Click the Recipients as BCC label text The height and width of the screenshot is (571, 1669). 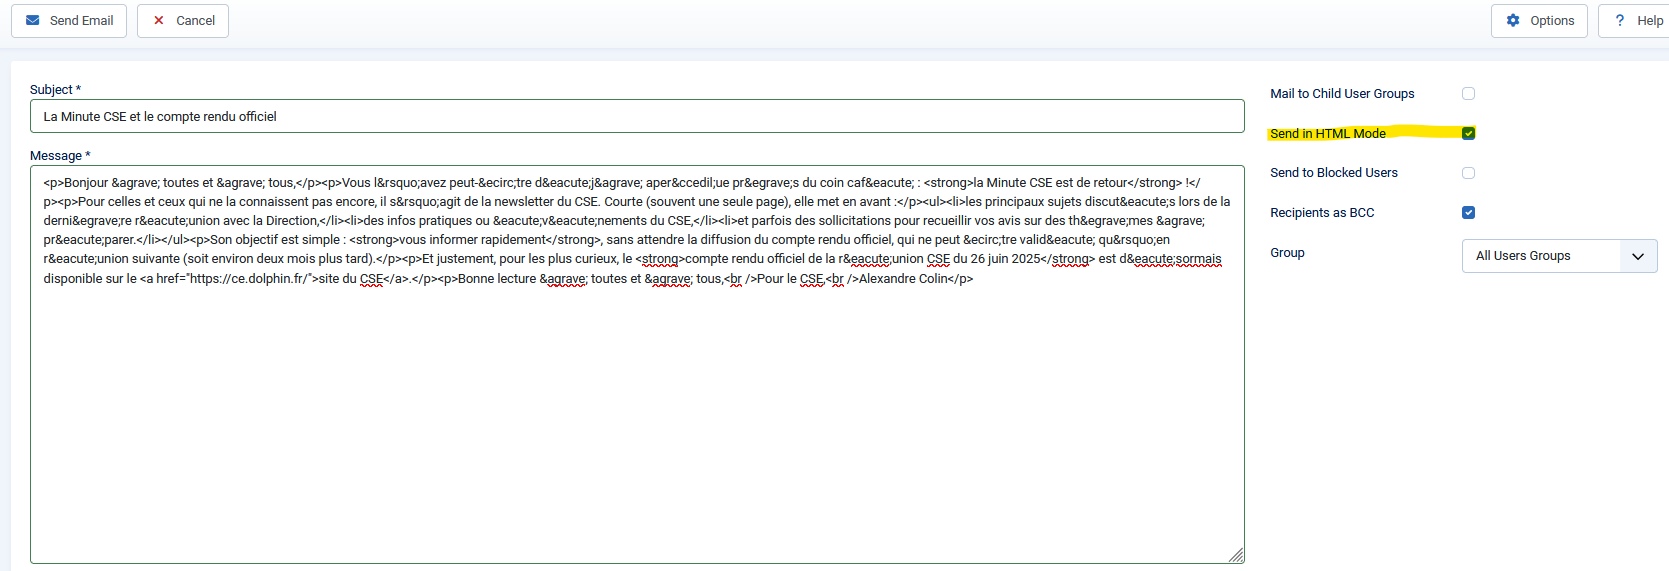pyautogui.click(x=1322, y=213)
